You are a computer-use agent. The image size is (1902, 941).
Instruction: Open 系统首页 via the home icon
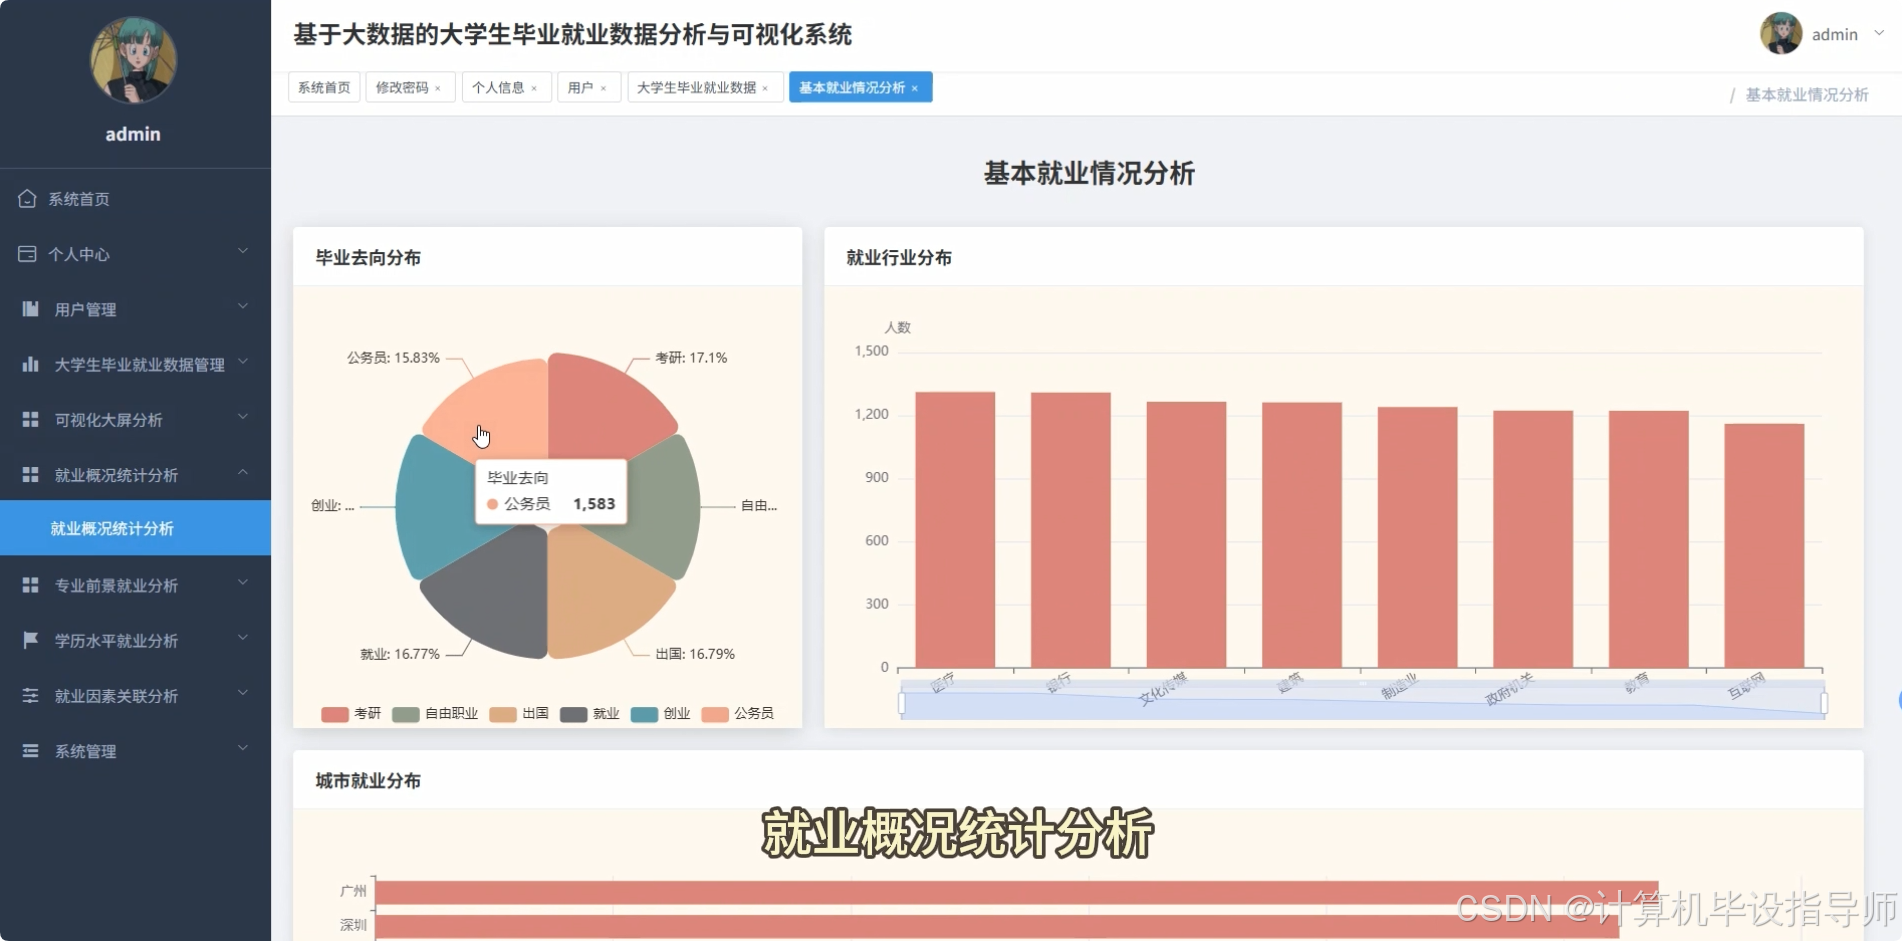(x=28, y=198)
